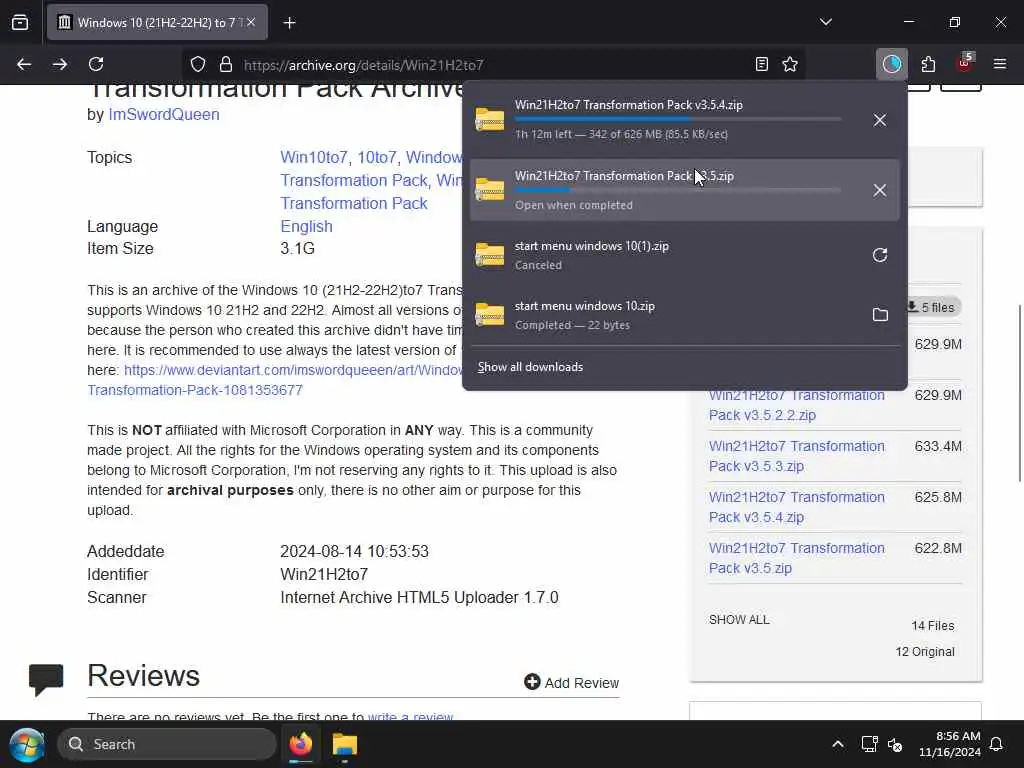Show hidden system tray icons
1024x768 pixels.
[x=838, y=744]
